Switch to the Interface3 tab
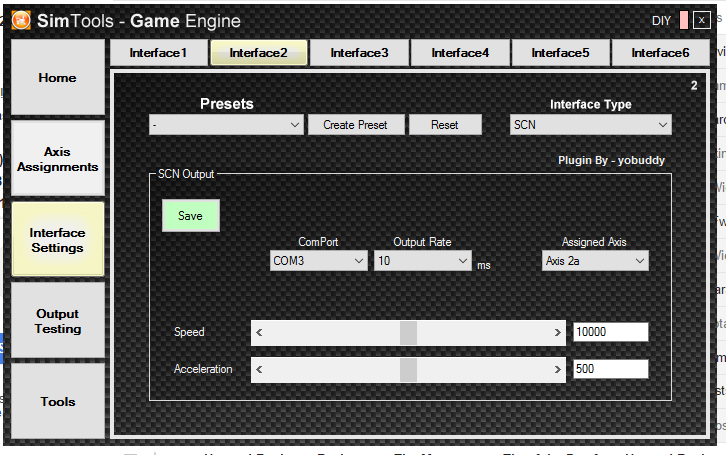 click(359, 53)
